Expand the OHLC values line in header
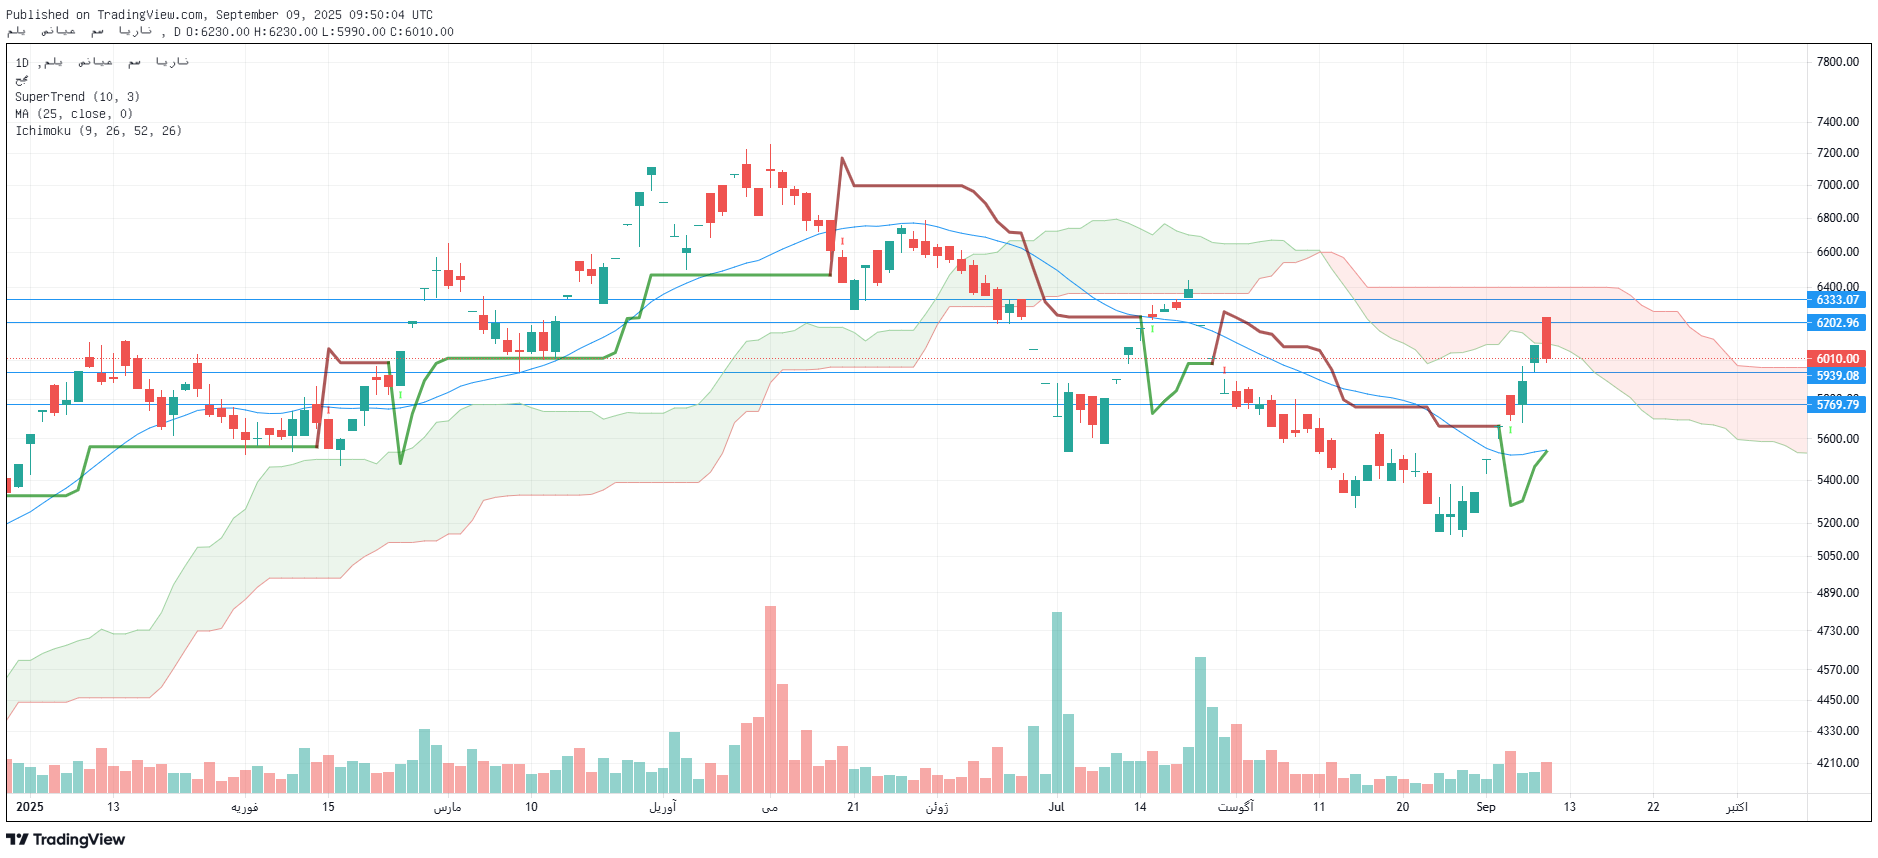The width and height of the screenshot is (1878, 858). click(318, 32)
